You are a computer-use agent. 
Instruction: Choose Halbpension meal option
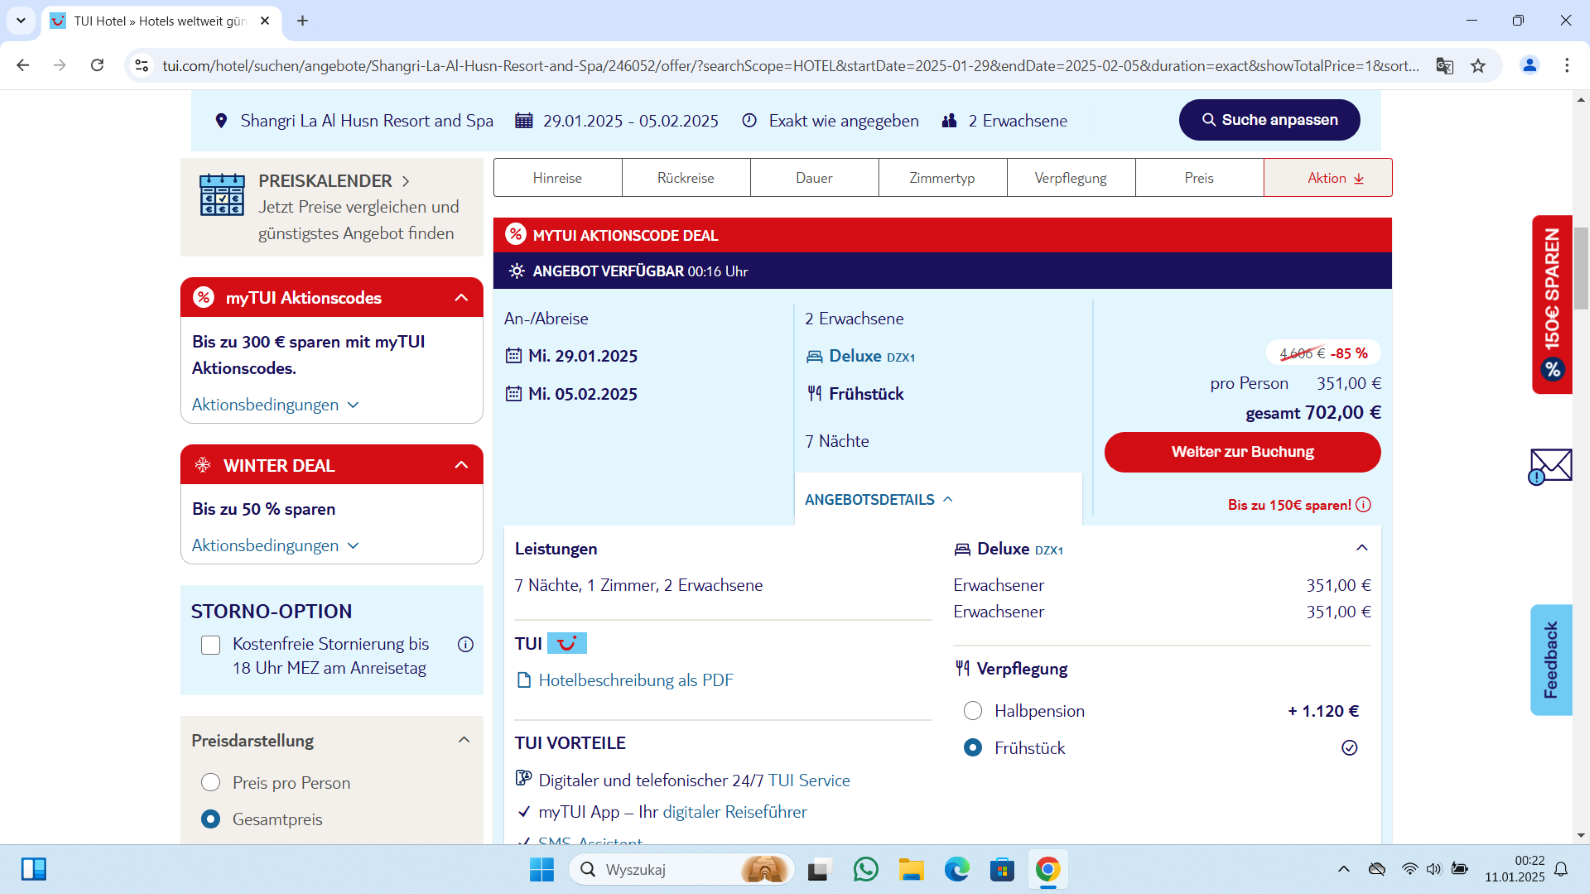point(973,711)
